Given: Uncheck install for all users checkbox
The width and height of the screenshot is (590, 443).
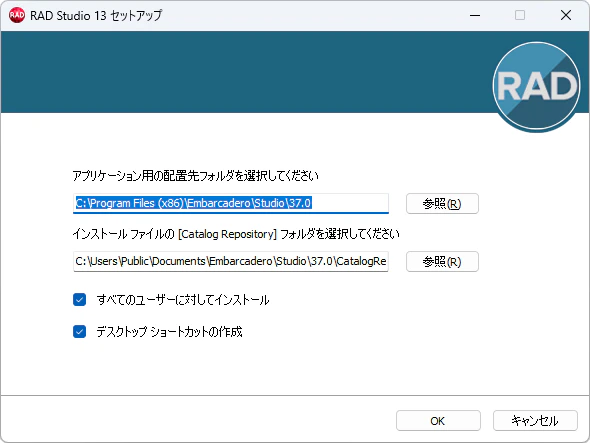Looking at the screenshot, I should click(x=79, y=300).
